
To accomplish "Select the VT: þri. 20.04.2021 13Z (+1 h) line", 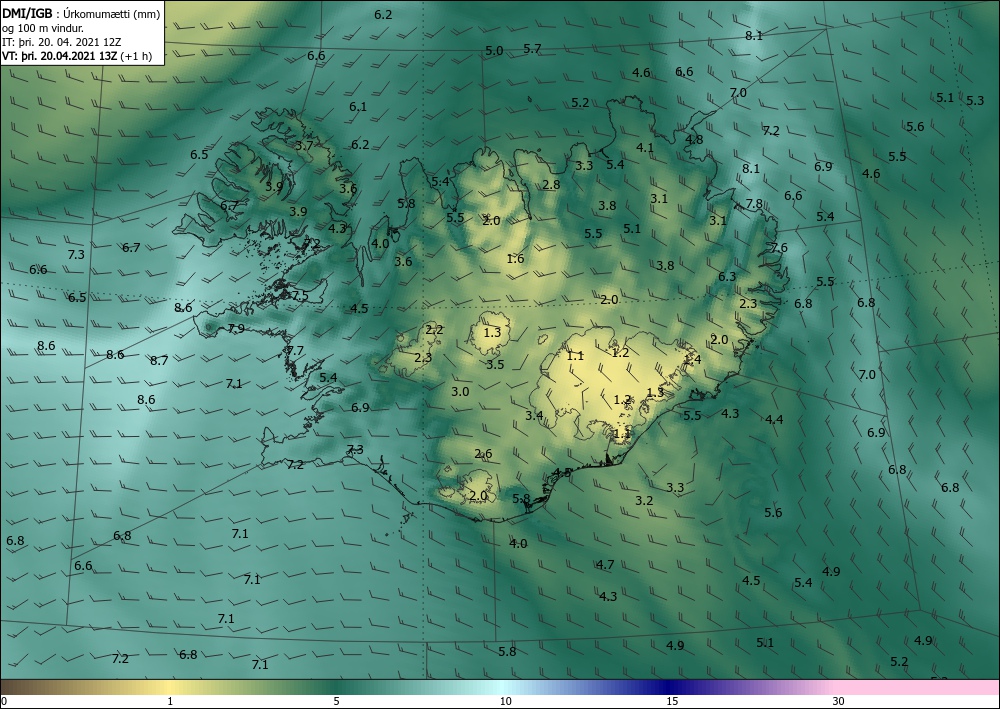I will [77, 55].
